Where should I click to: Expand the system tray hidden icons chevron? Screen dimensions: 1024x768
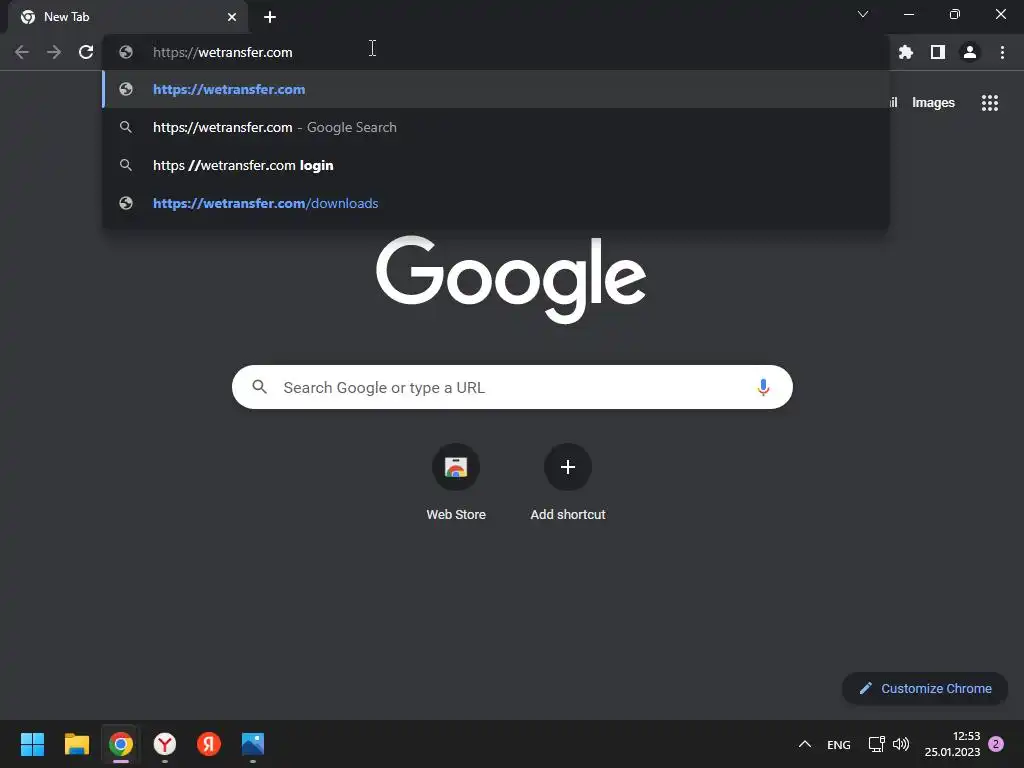tap(805, 744)
